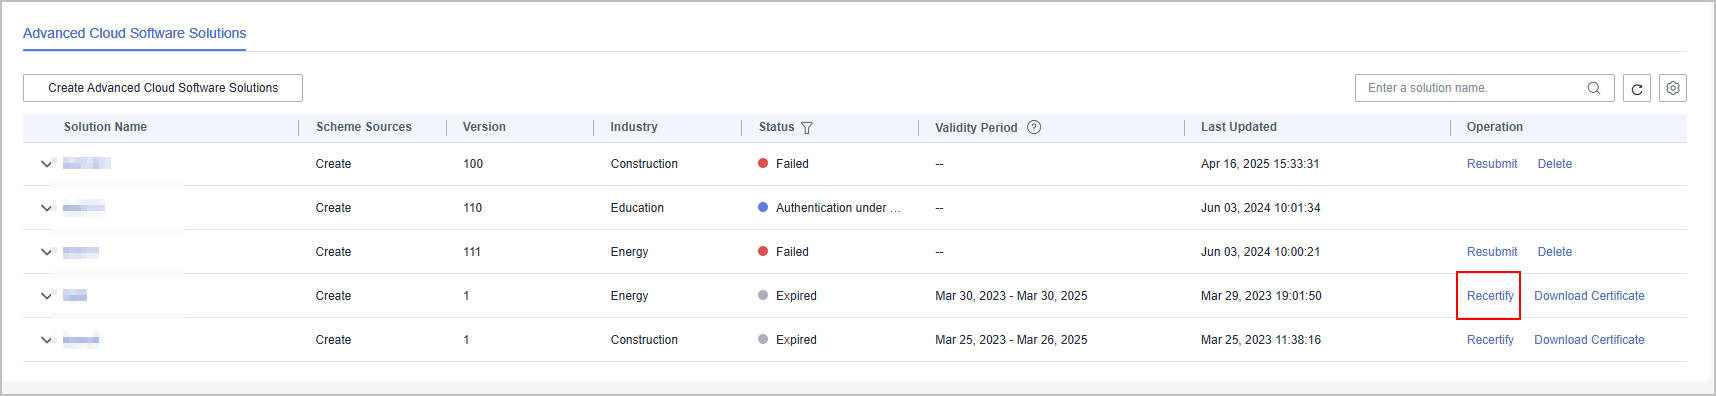Download Certificate for expired Energy solution
This screenshot has width=1716, height=396.
coord(1589,296)
